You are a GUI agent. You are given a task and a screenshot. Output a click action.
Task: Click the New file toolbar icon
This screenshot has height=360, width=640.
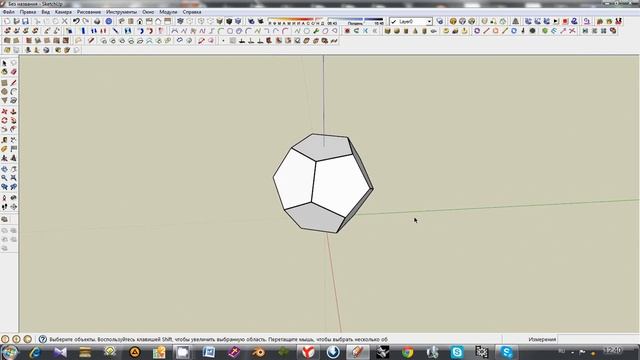tap(7, 21)
